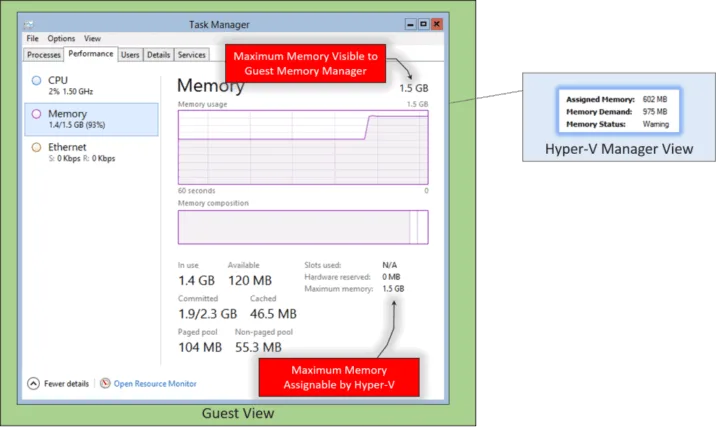Image resolution: width=716 pixels, height=432 pixels.
Task: Select the CPU performance item
Action: pyautogui.click(x=91, y=85)
